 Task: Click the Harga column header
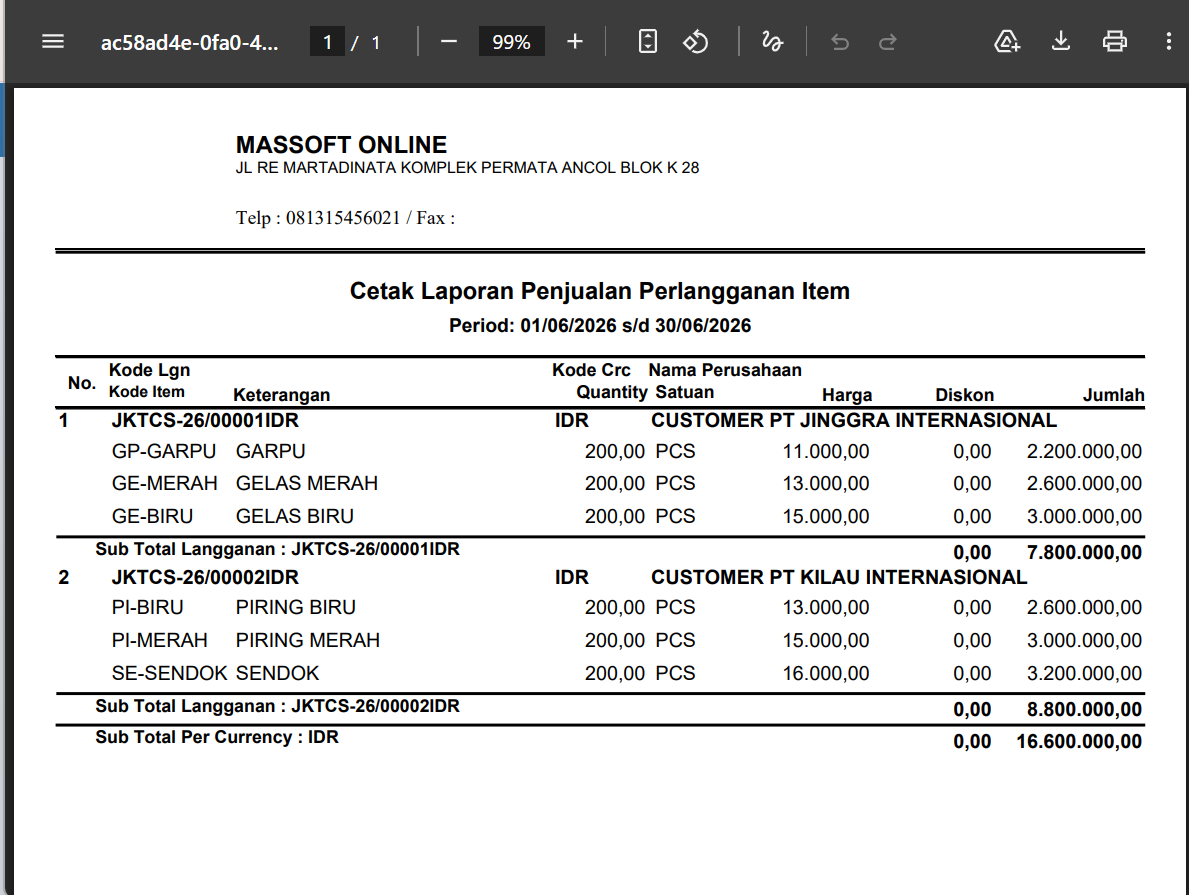(847, 394)
